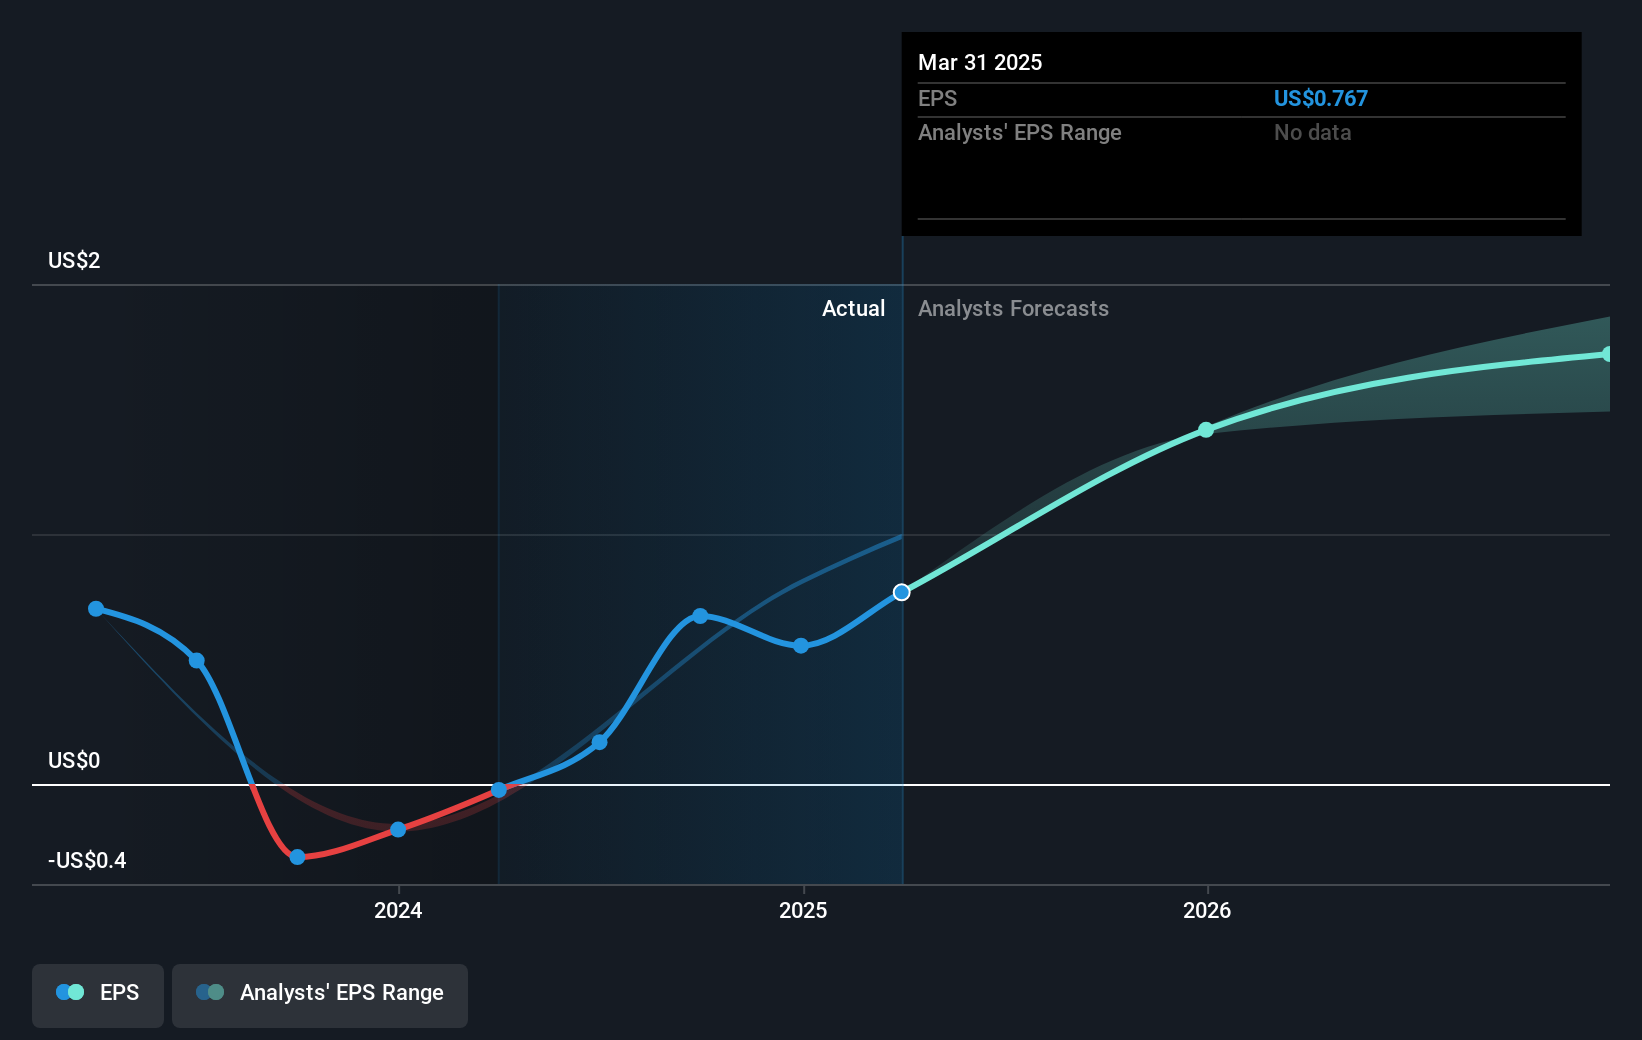Click the Actual region label
Screen dimensions: 1642x1040
coord(853,309)
